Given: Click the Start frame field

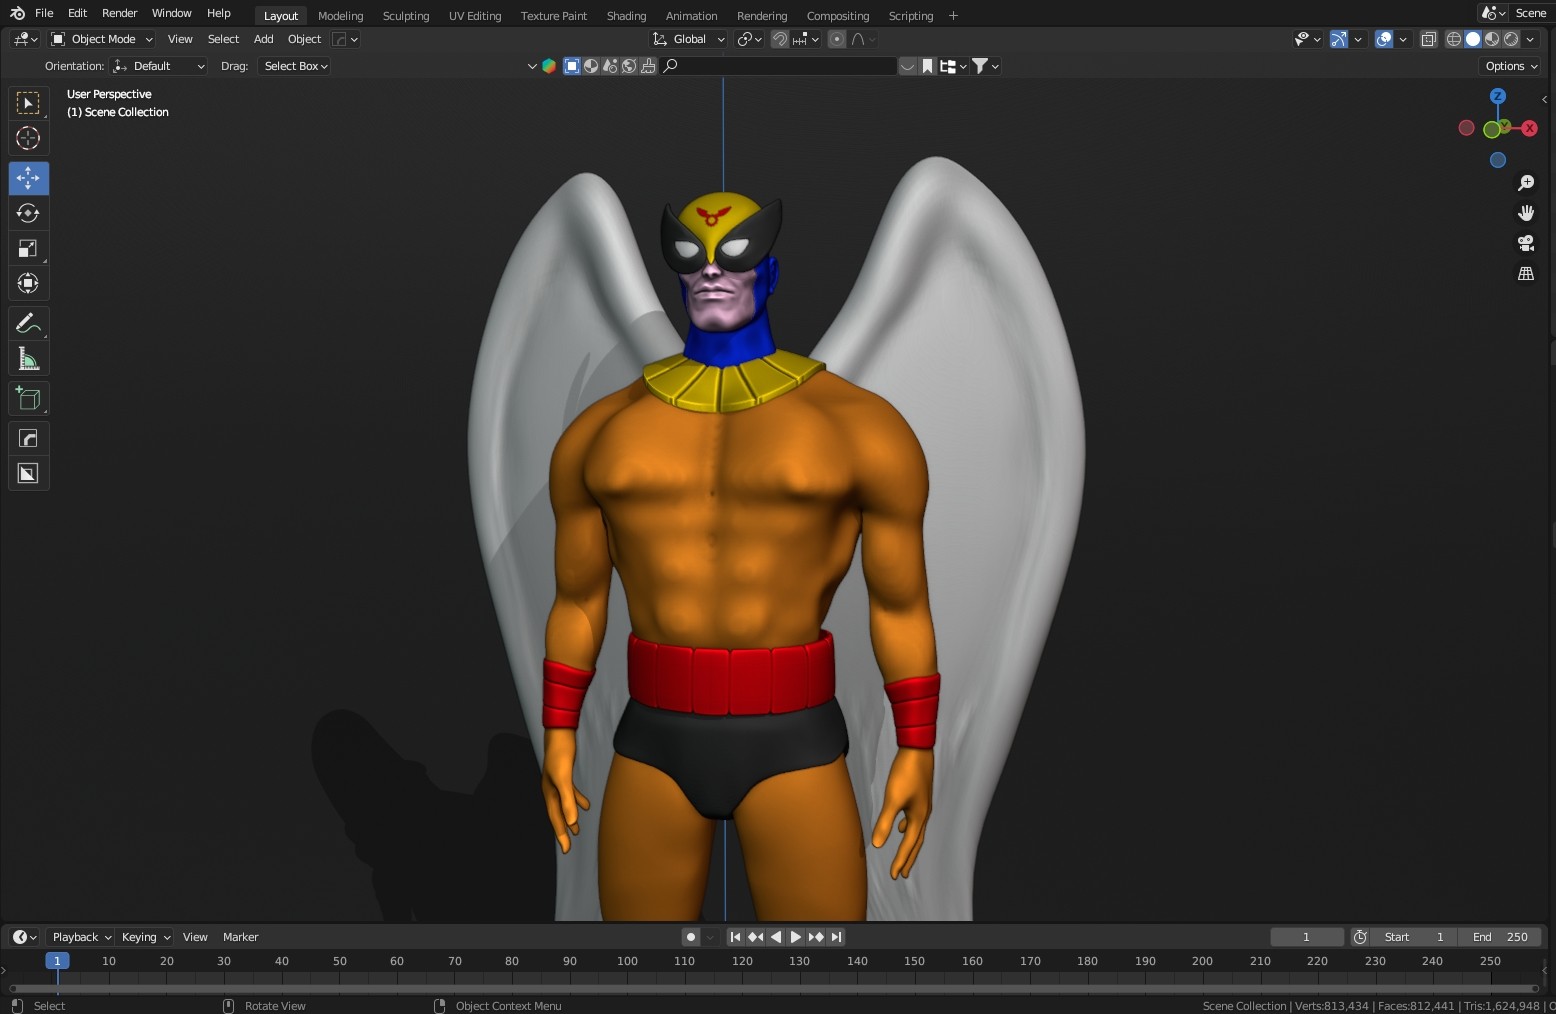Looking at the screenshot, I should pyautogui.click(x=1414, y=937).
